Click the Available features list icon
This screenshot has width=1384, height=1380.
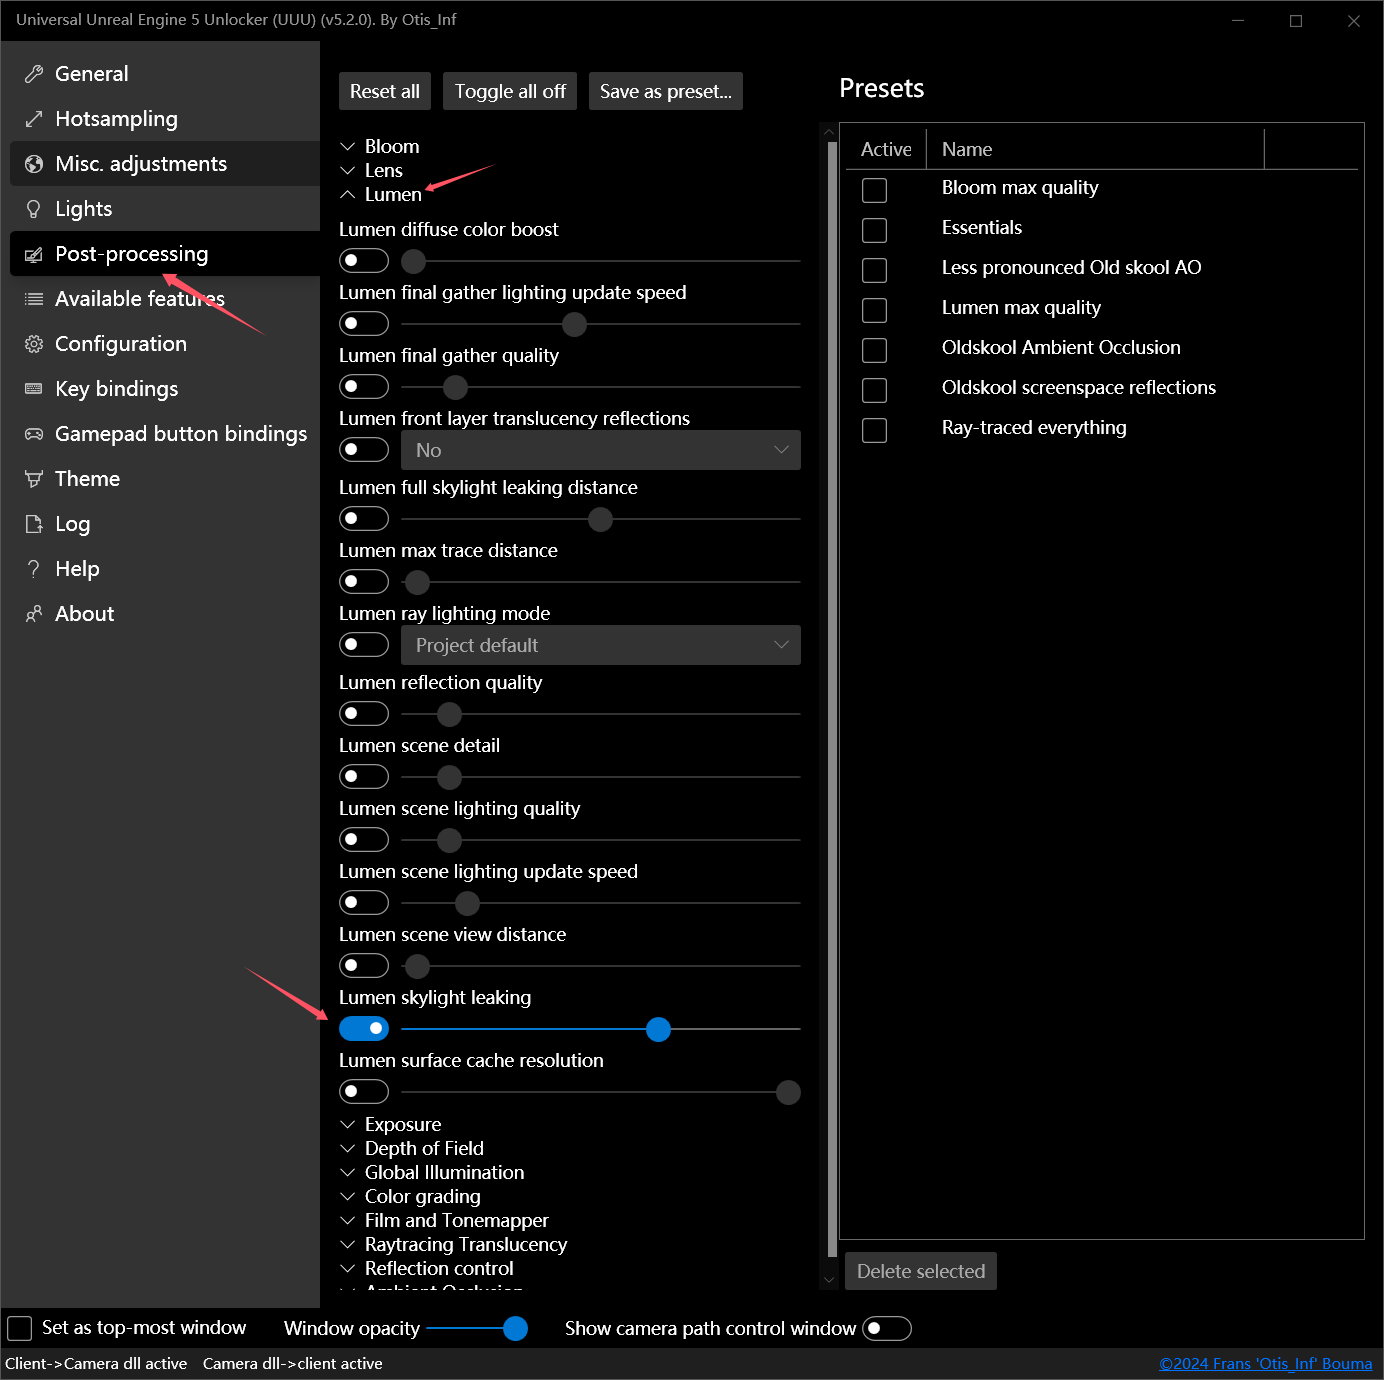click(34, 299)
